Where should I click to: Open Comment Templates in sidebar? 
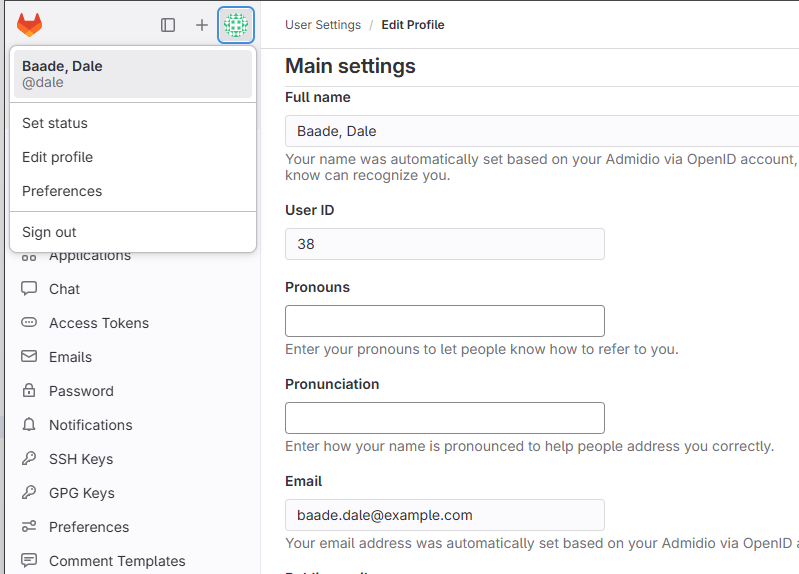point(117,561)
